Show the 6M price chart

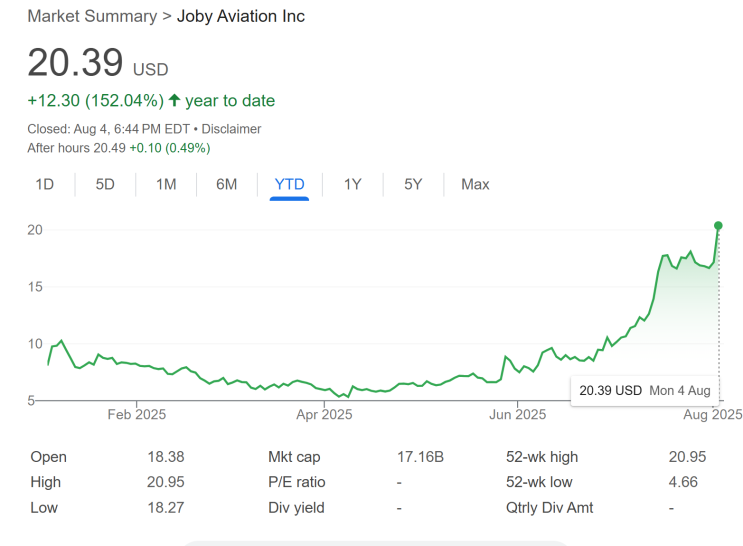click(x=227, y=184)
